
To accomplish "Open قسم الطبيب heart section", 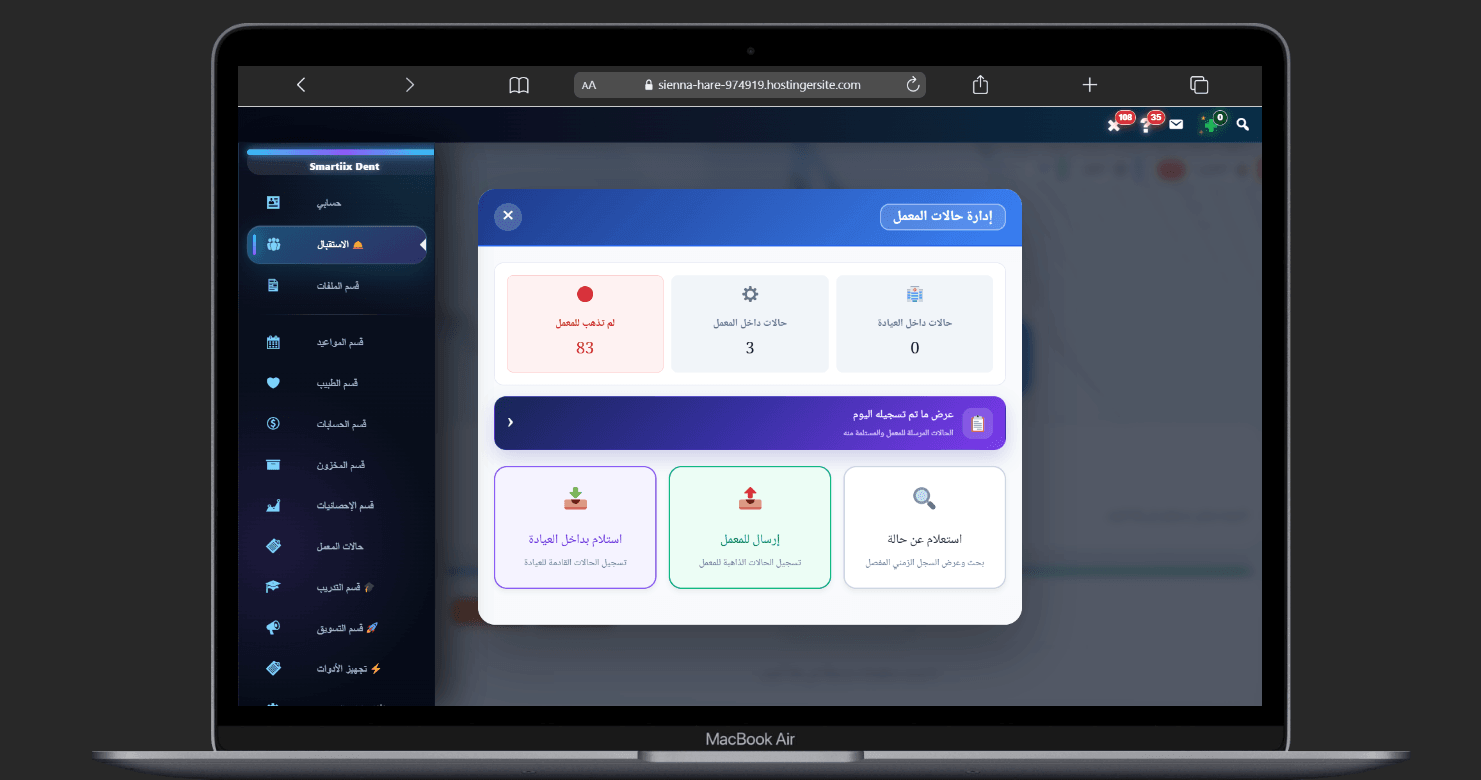I will (337, 383).
